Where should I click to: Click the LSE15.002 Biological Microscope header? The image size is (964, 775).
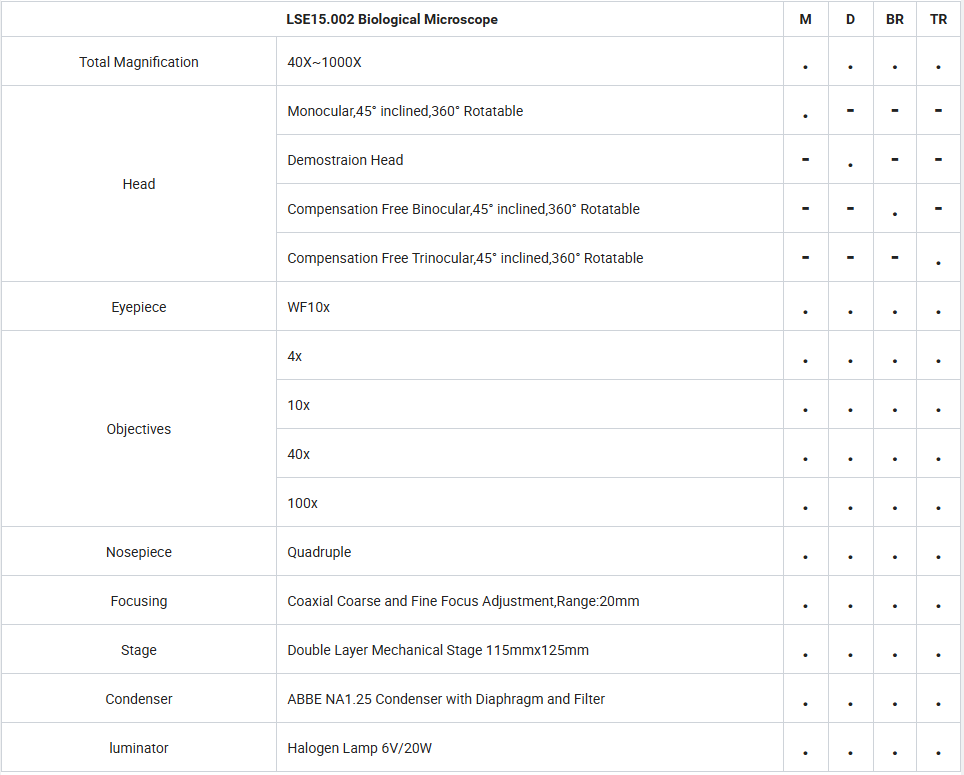pos(392,19)
